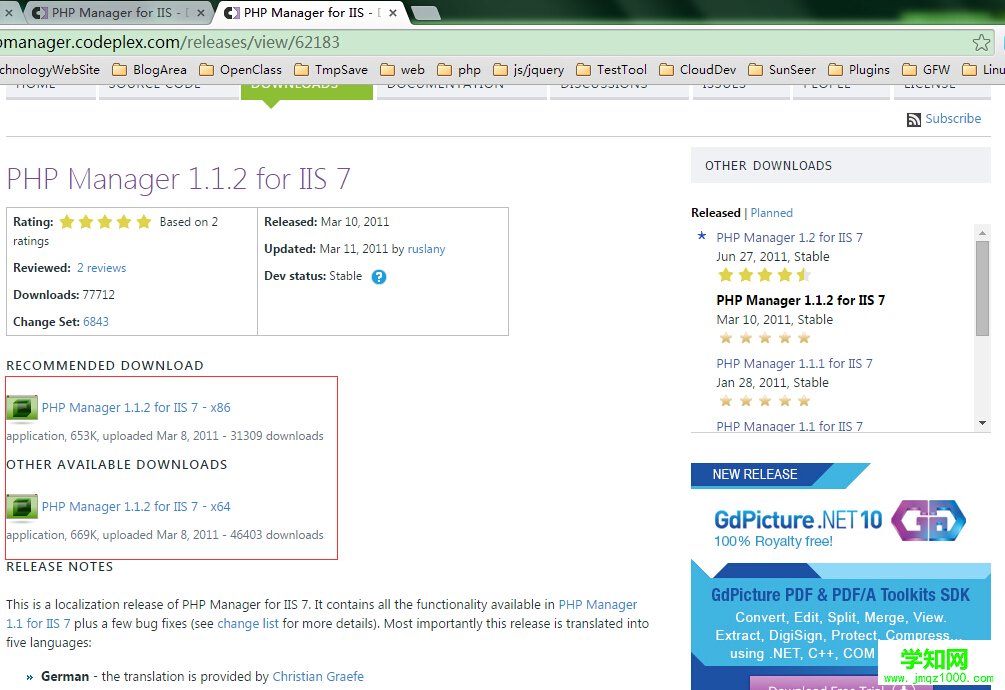Click the bookmark star in address bar
Viewport: 1005px width, 690px height.
tap(981, 43)
